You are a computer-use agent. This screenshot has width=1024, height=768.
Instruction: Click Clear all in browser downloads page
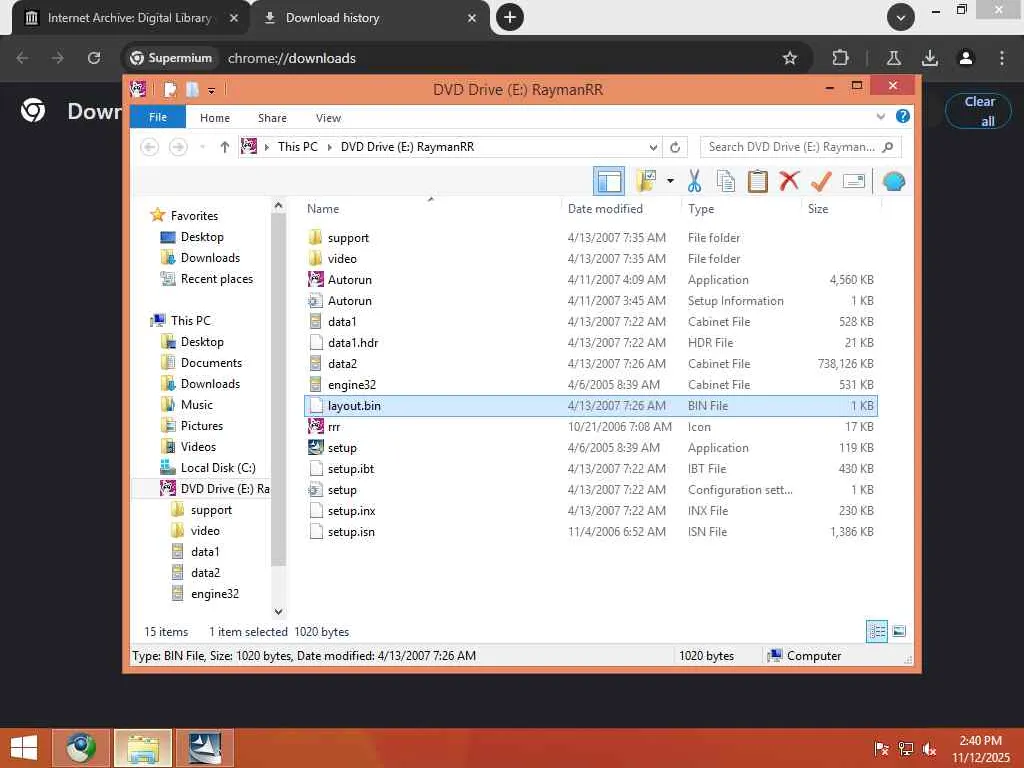pyautogui.click(x=978, y=111)
